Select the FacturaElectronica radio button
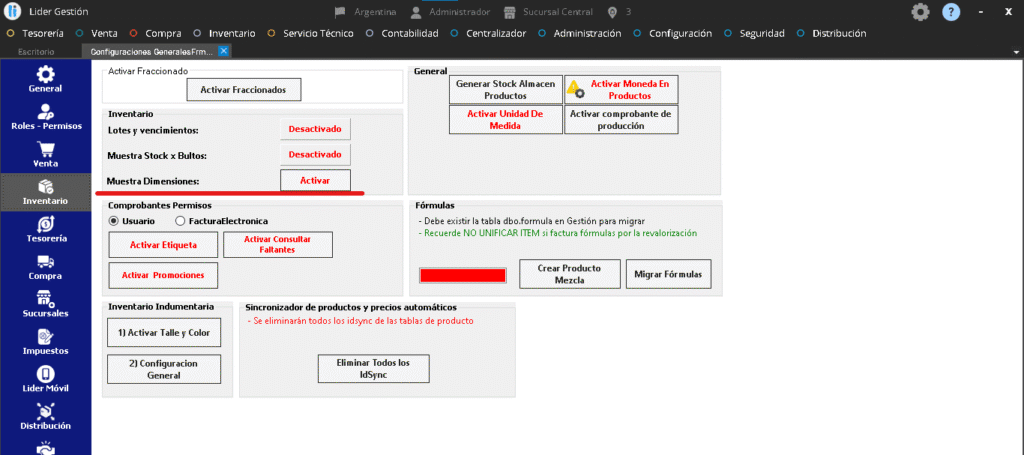This screenshot has height=455, width=1024. click(180, 221)
